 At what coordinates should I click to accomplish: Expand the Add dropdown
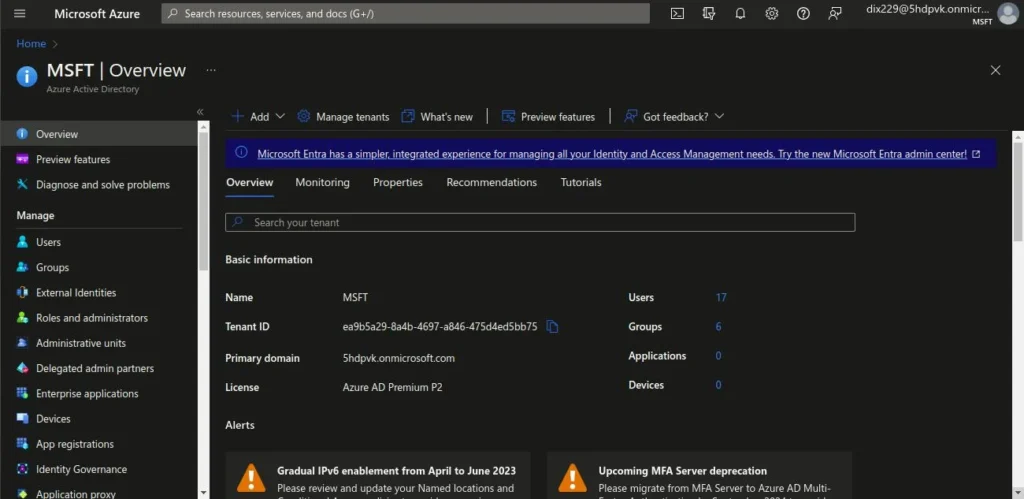pyautogui.click(x=259, y=117)
